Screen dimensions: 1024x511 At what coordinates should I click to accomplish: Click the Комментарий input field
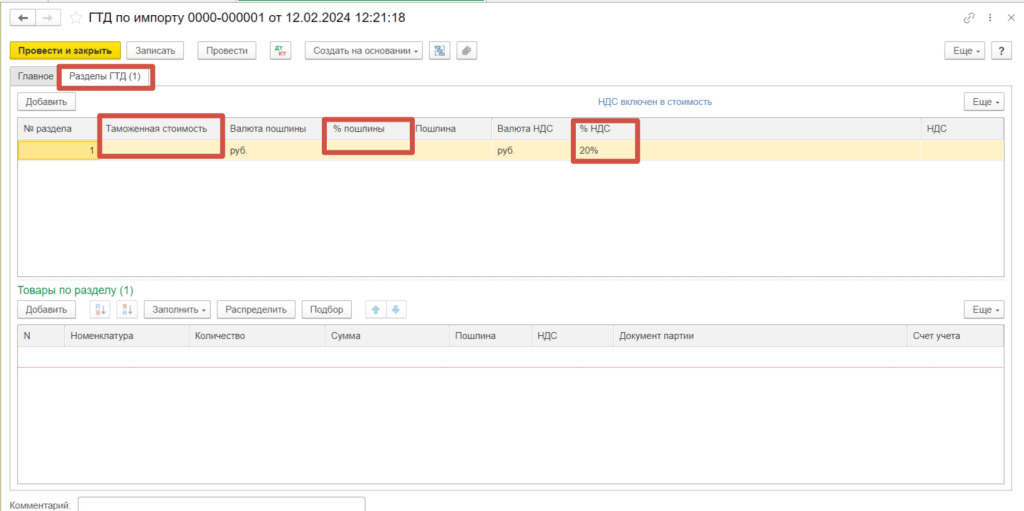[221, 504]
